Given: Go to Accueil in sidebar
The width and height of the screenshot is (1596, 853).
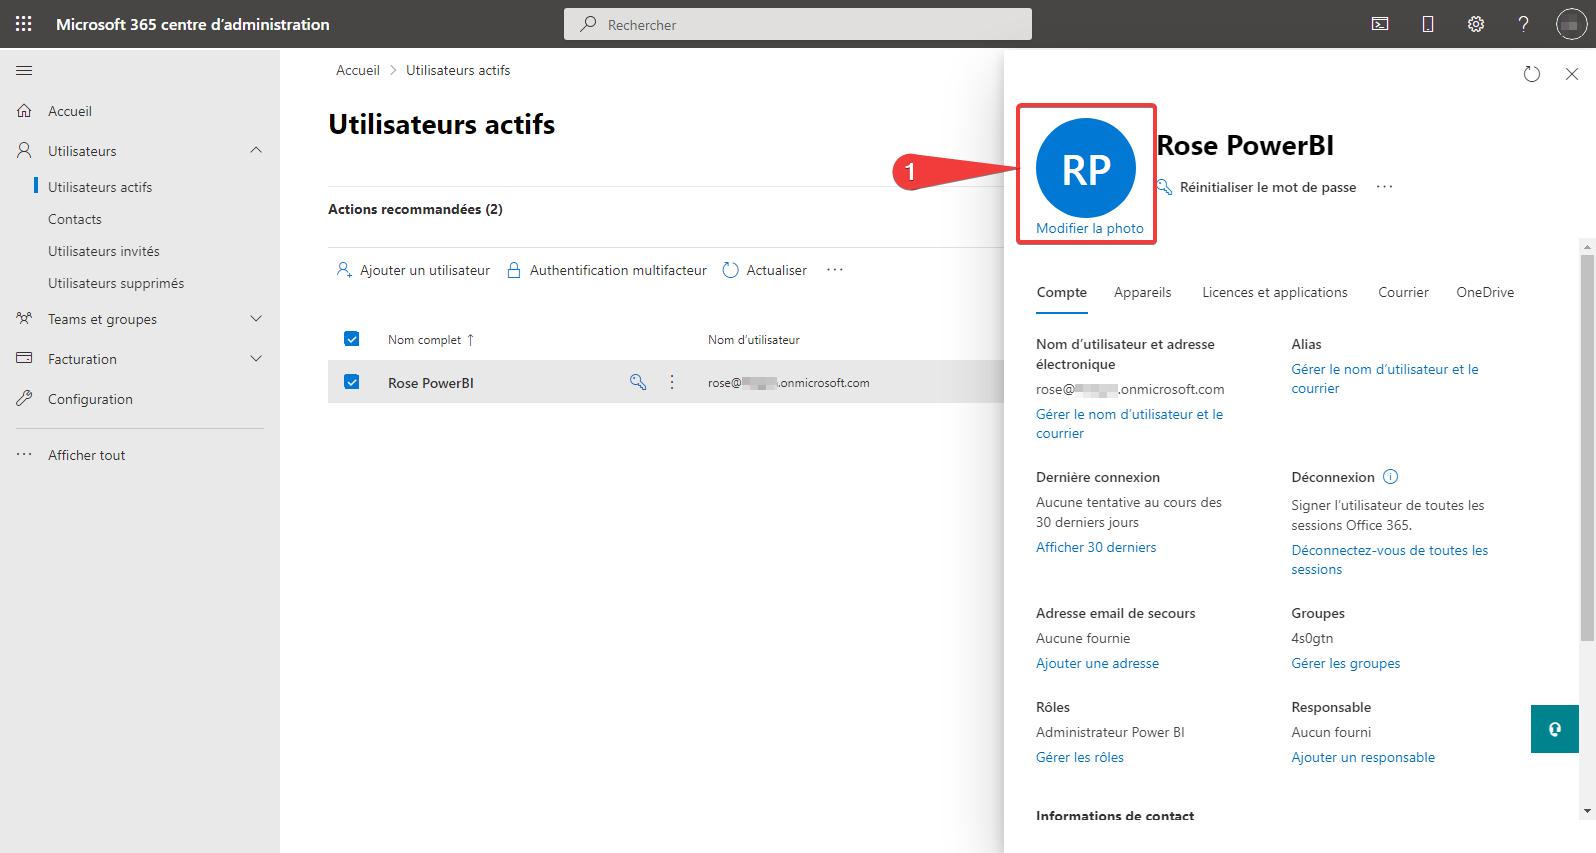Looking at the screenshot, I should pyautogui.click(x=70, y=111).
